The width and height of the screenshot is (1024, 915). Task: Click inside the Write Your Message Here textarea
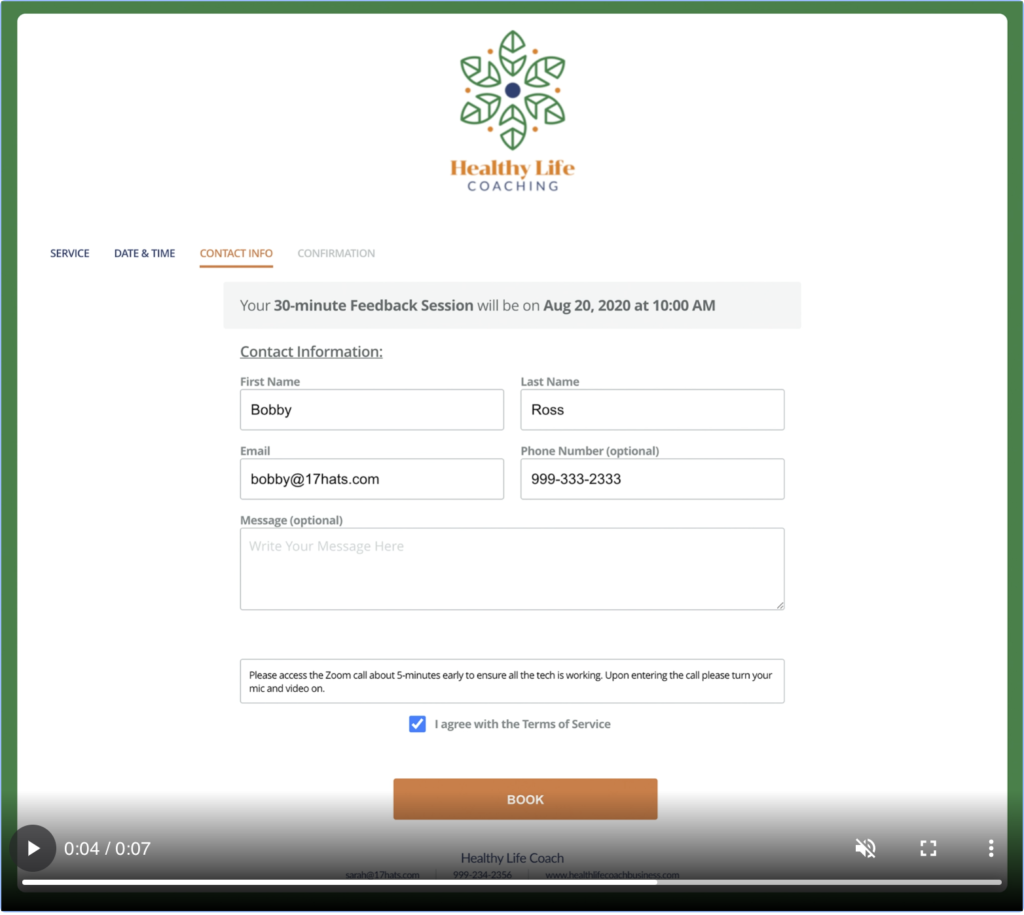point(512,568)
